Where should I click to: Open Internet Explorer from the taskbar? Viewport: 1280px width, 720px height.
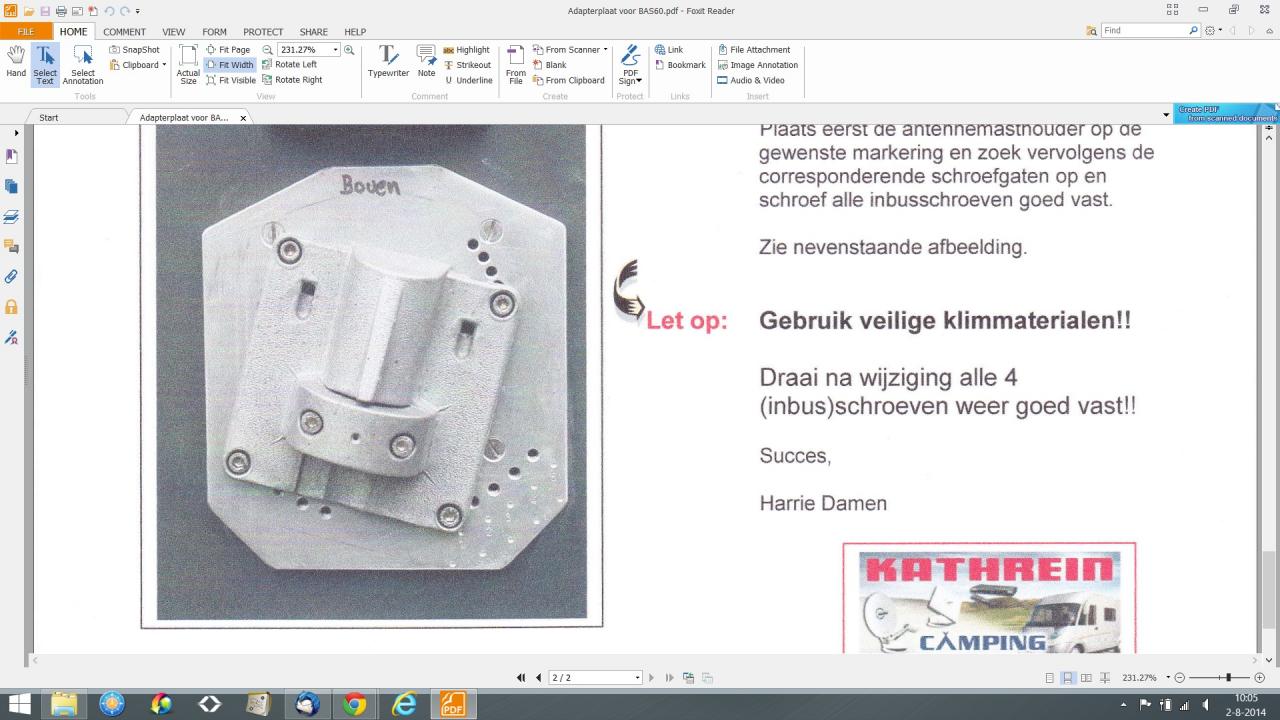point(403,704)
